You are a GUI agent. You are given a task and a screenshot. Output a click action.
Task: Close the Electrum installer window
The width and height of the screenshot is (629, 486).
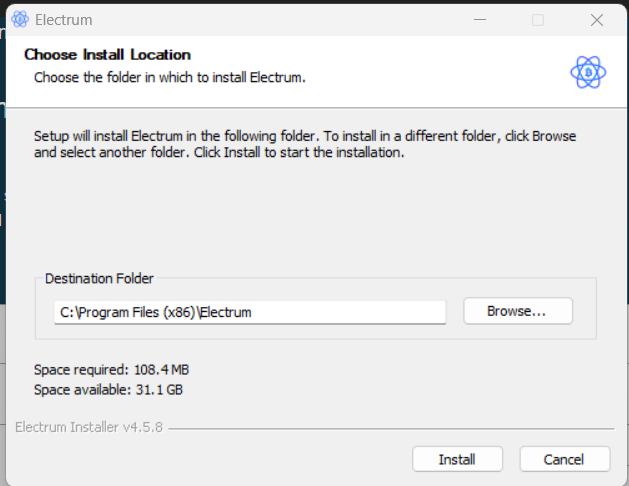click(x=597, y=19)
